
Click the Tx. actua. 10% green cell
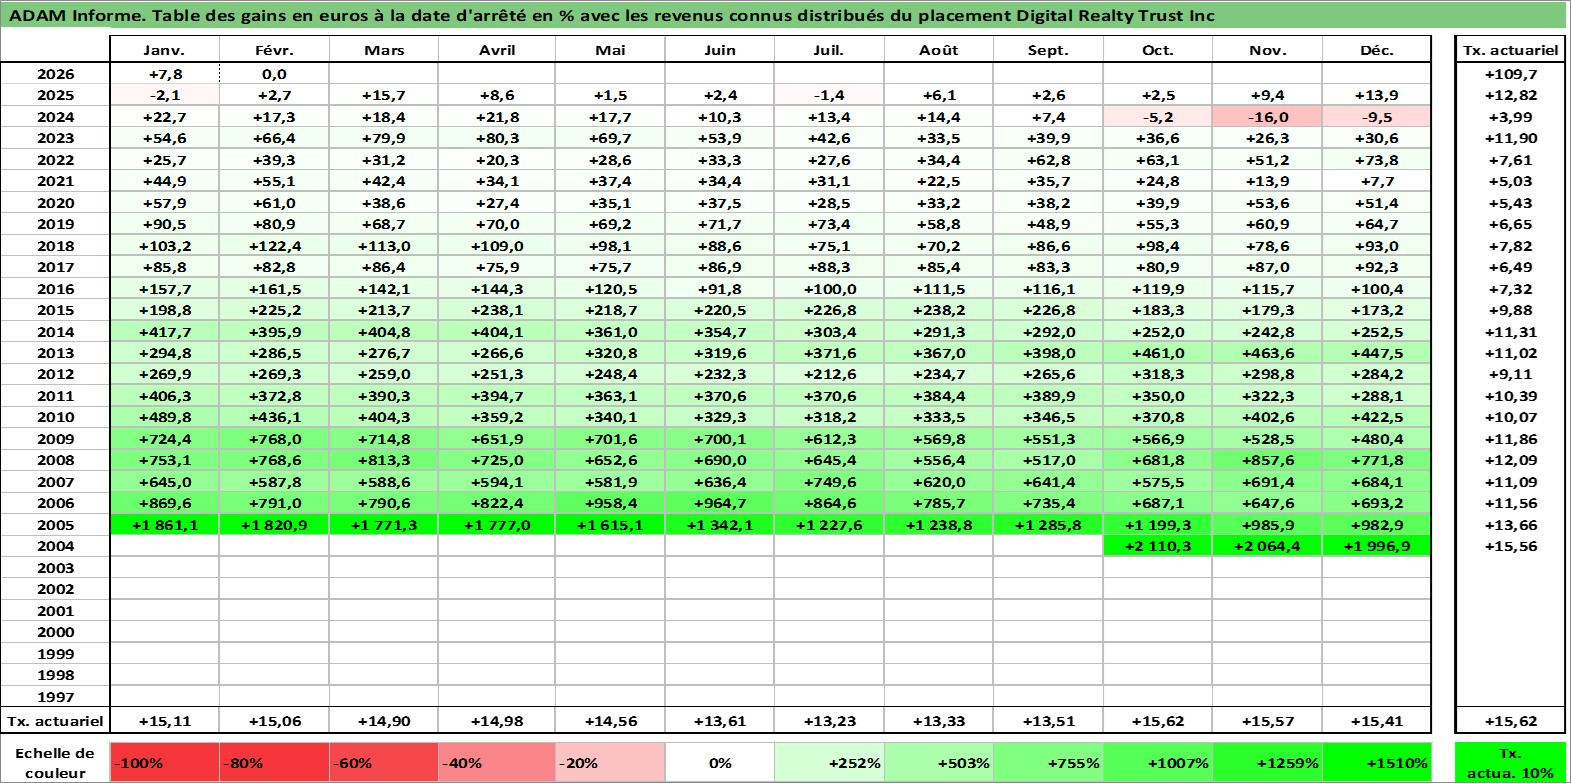coord(1511,763)
